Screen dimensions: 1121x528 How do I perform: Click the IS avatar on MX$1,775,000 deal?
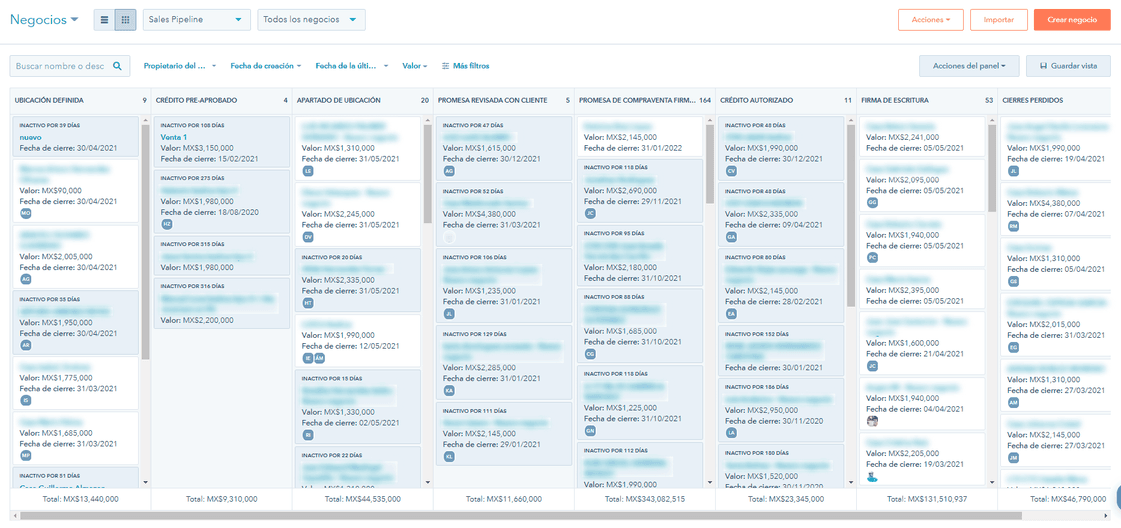click(x=26, y=400)
